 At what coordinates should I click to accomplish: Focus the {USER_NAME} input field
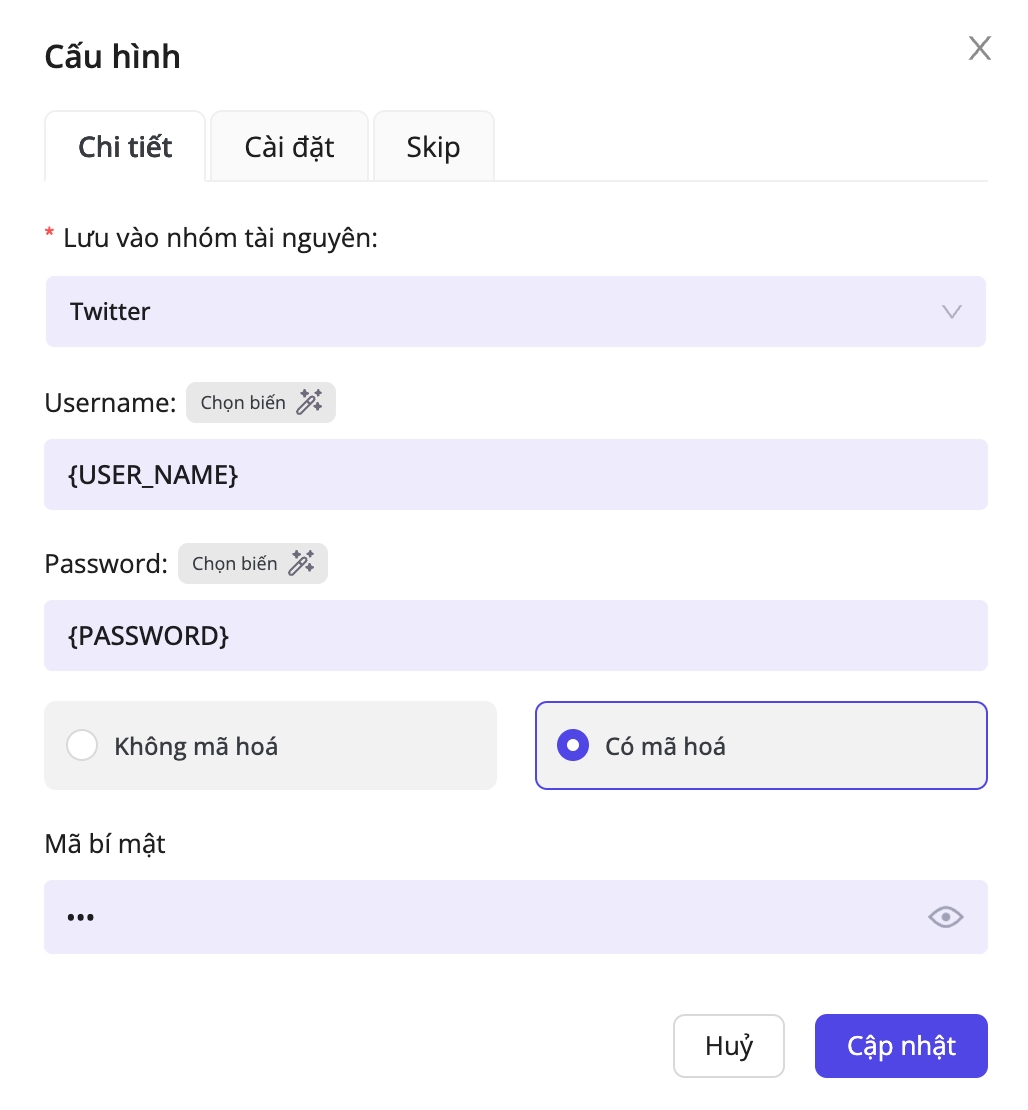point(515,475)
